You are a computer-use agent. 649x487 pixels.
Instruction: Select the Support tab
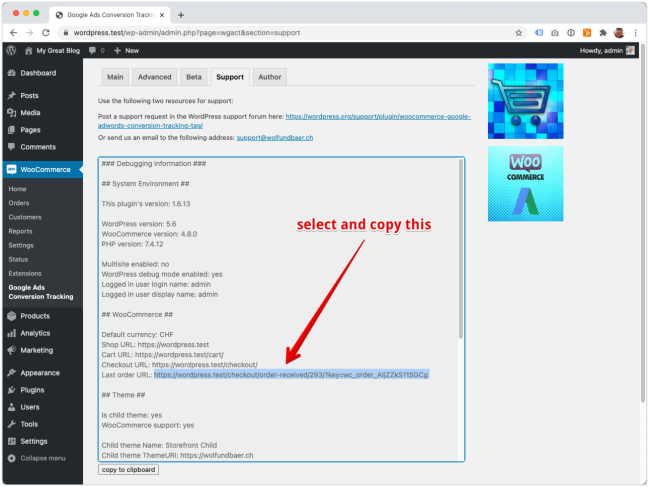pyautogui.click(x=230, y=77)
